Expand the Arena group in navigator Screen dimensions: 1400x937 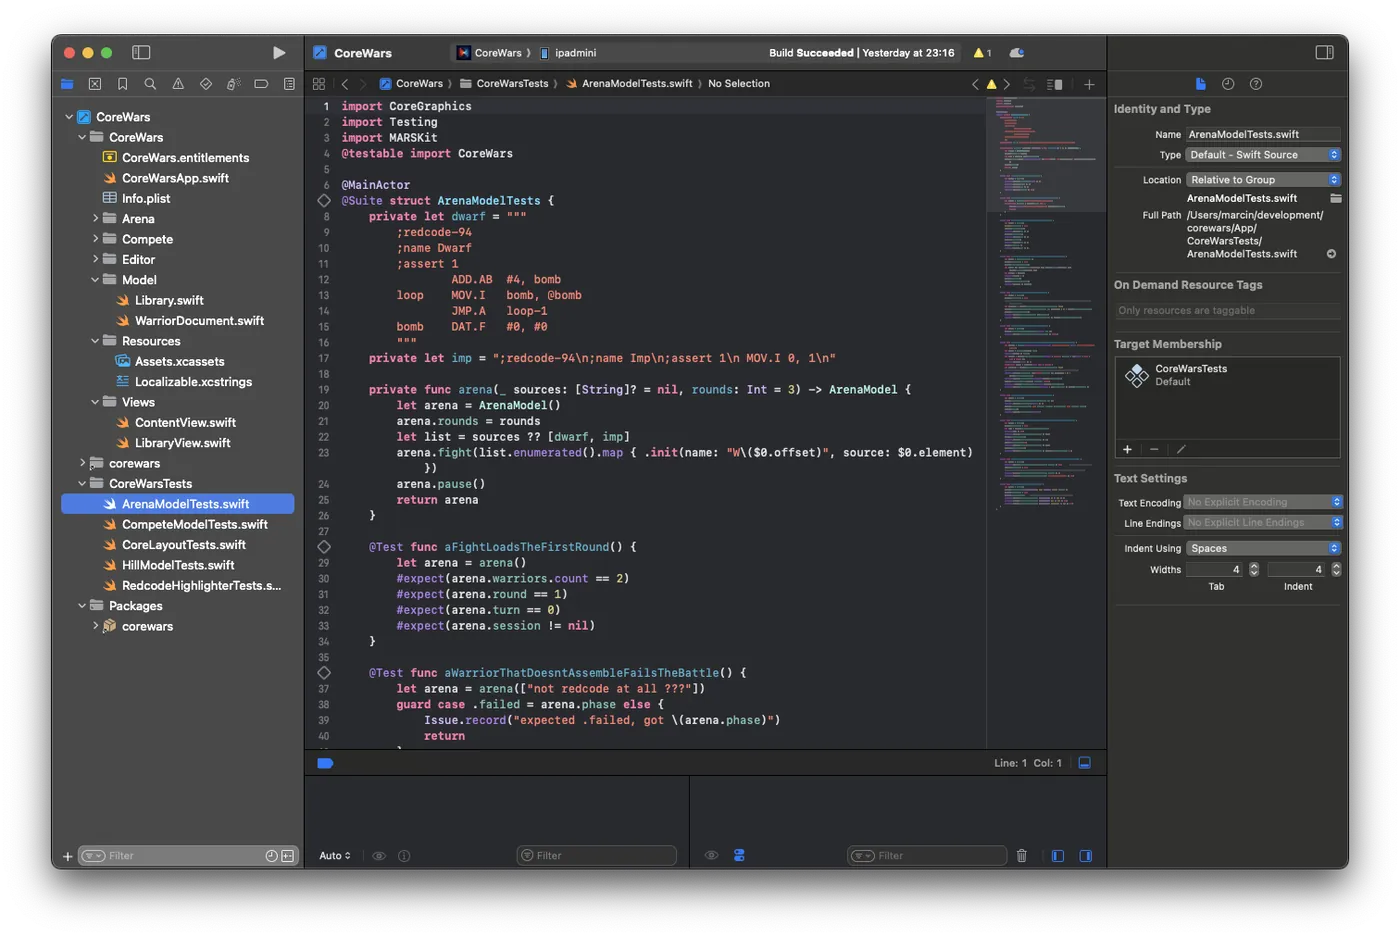coord(95,219)
